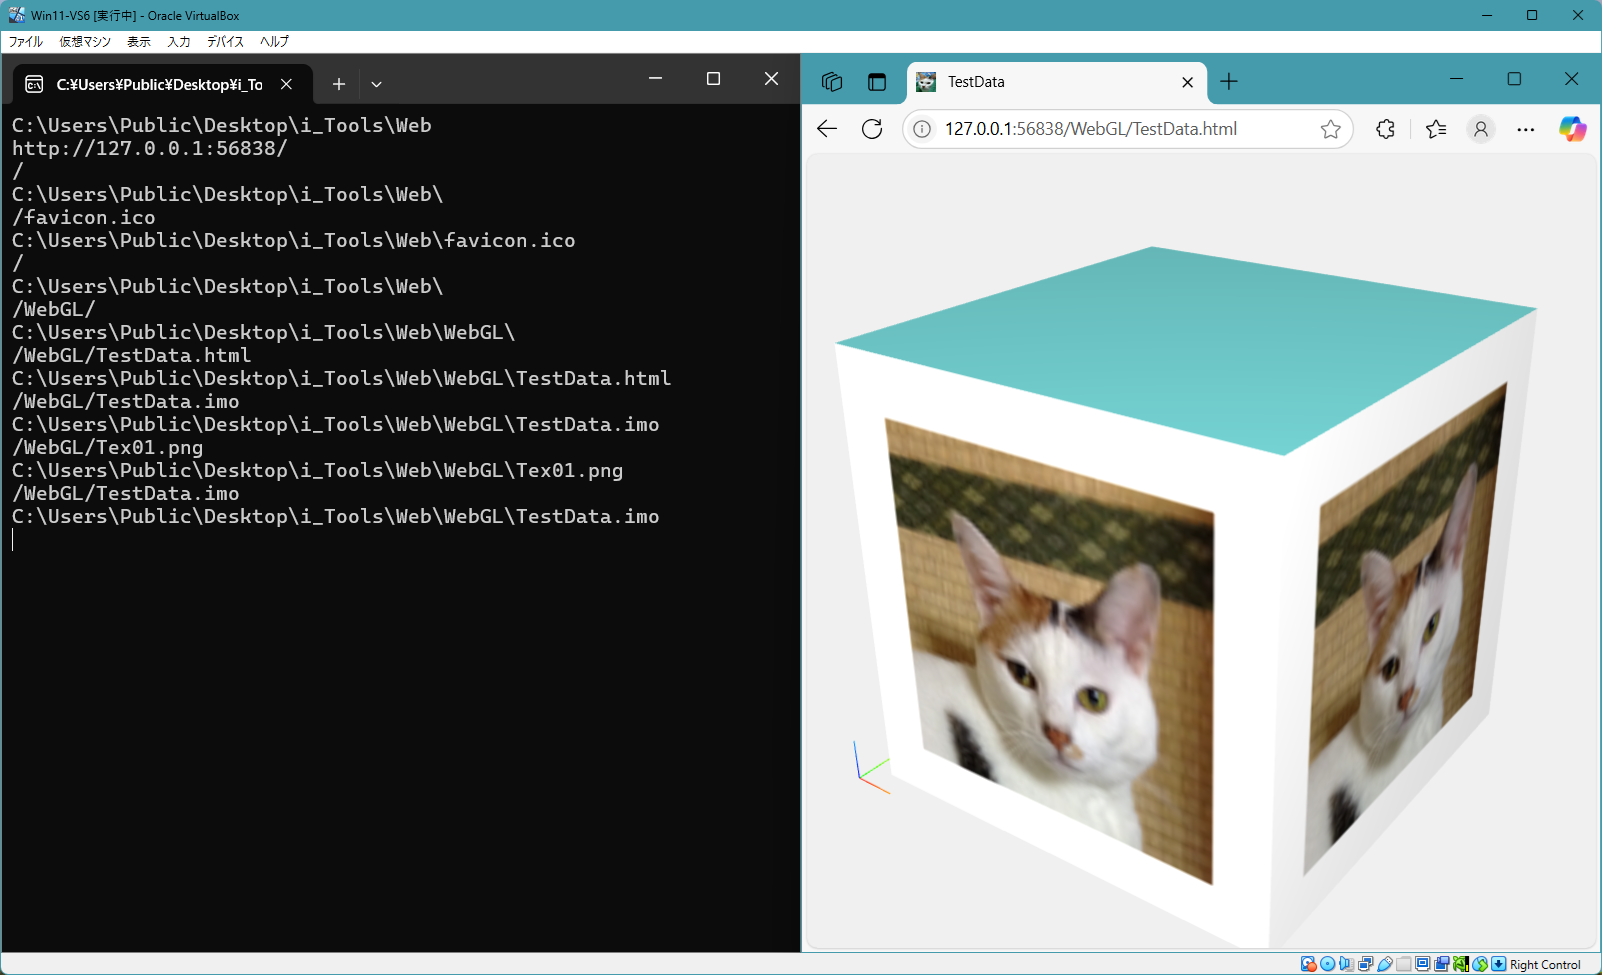This screenshot has height=975, width=1602.
Task: Open VirtualBox ファイル menu
Action: point(26,42)
